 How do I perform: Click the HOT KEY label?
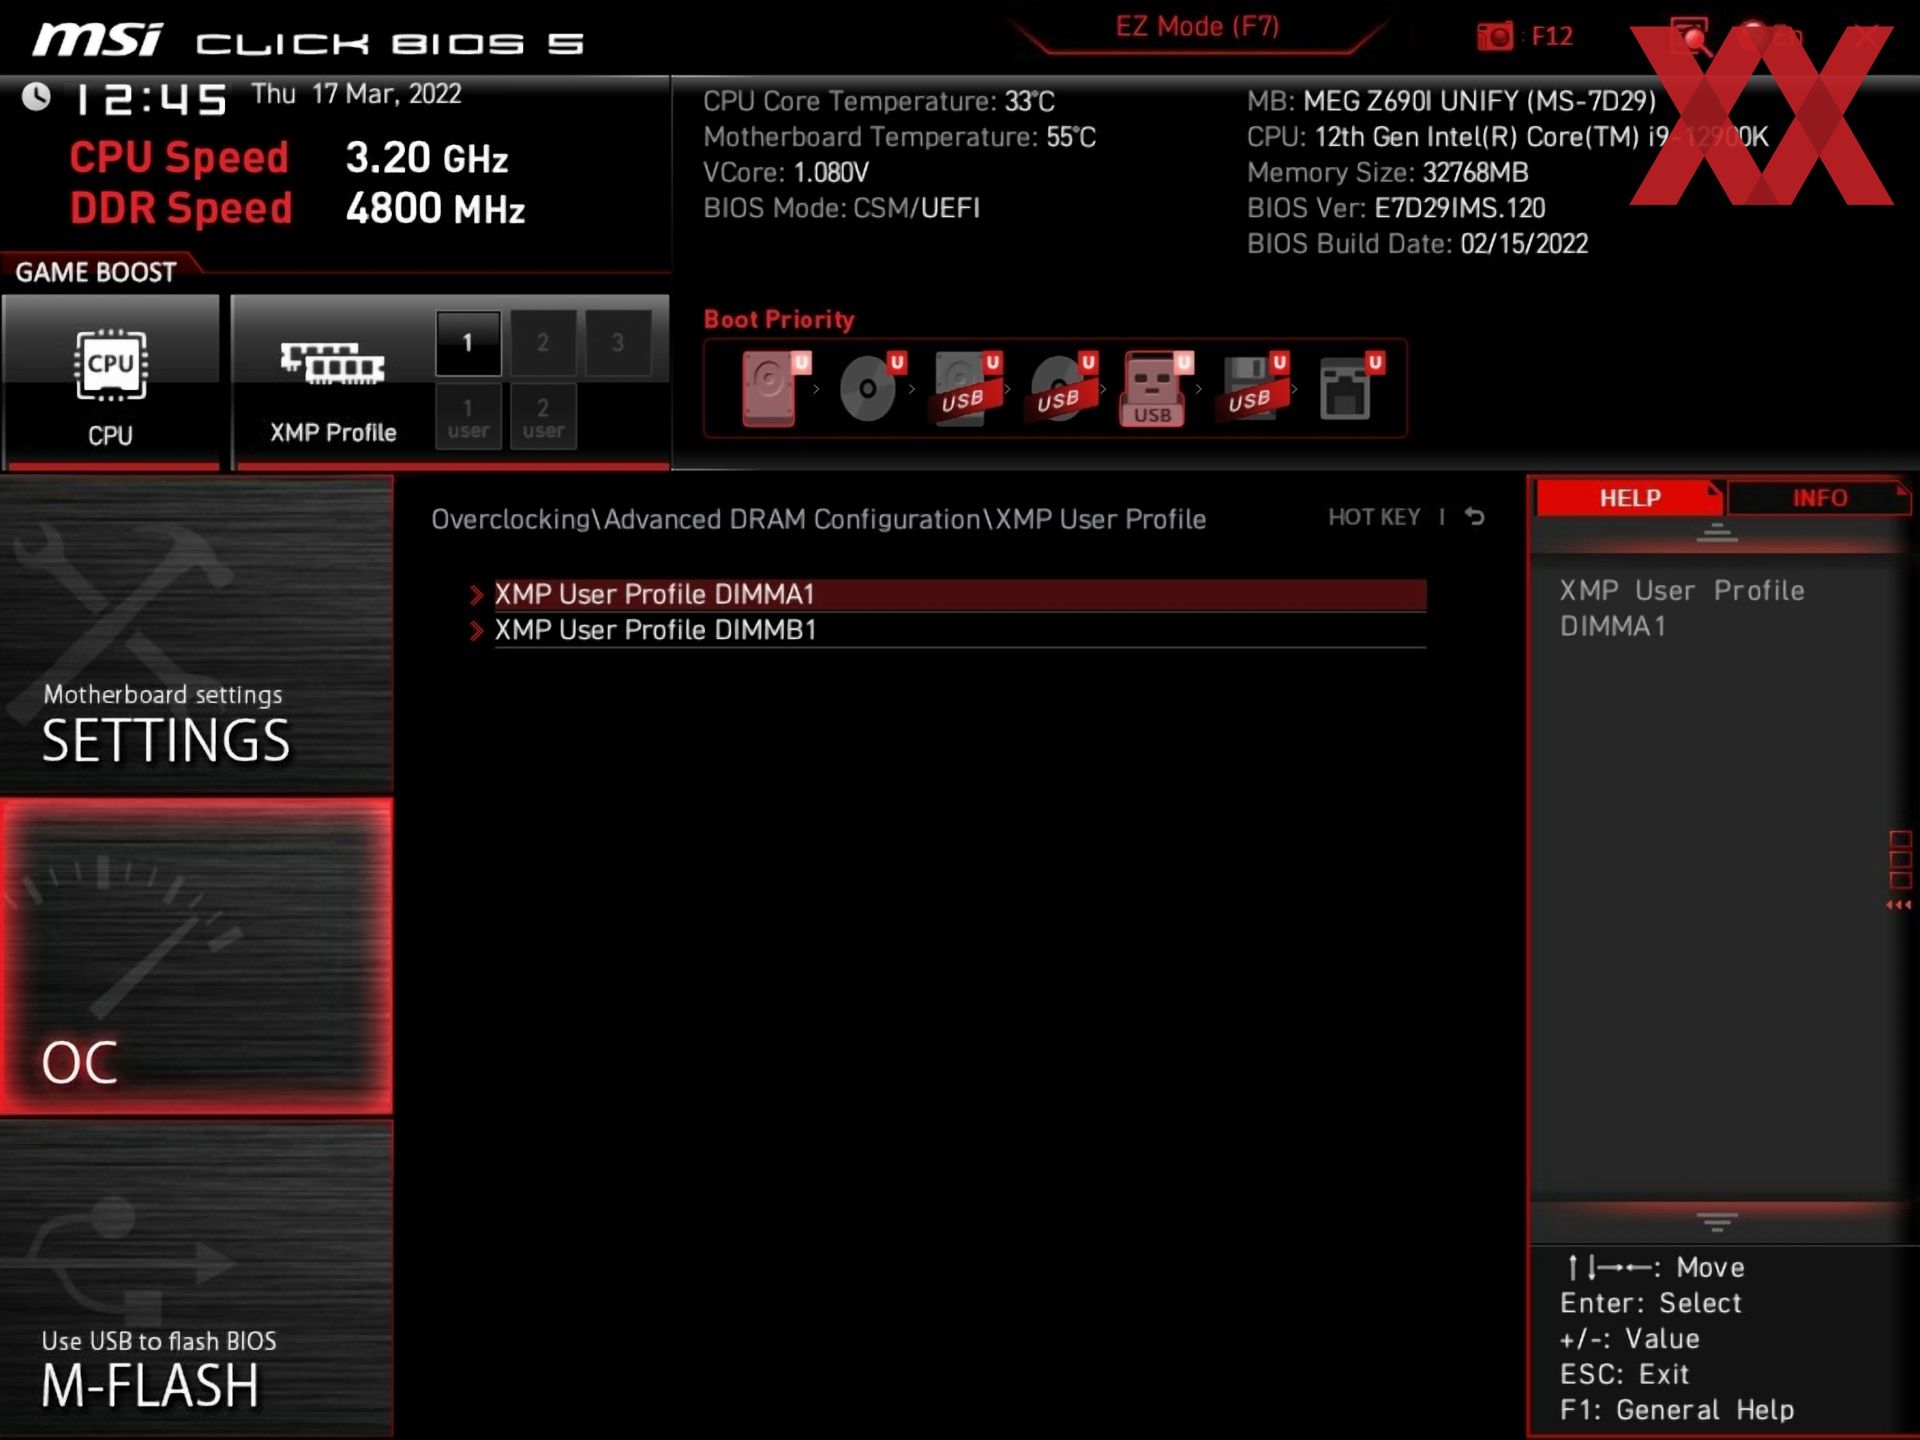pos(1374,517)
